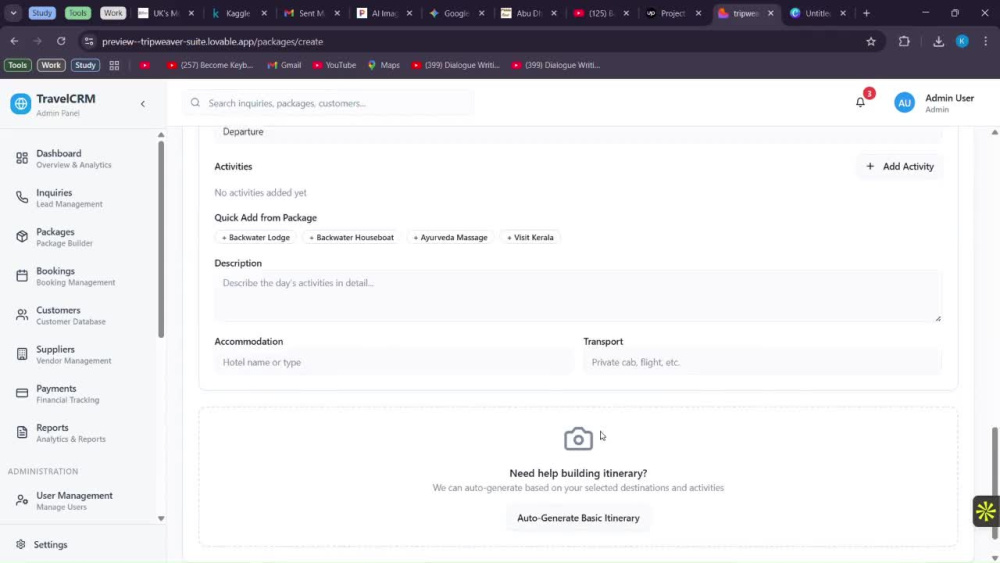This screenshot has width=1000, height=563.
Task: Collapse the sidebar with chevron arrow
Action: pyautogui.click(x=143, y=104)
